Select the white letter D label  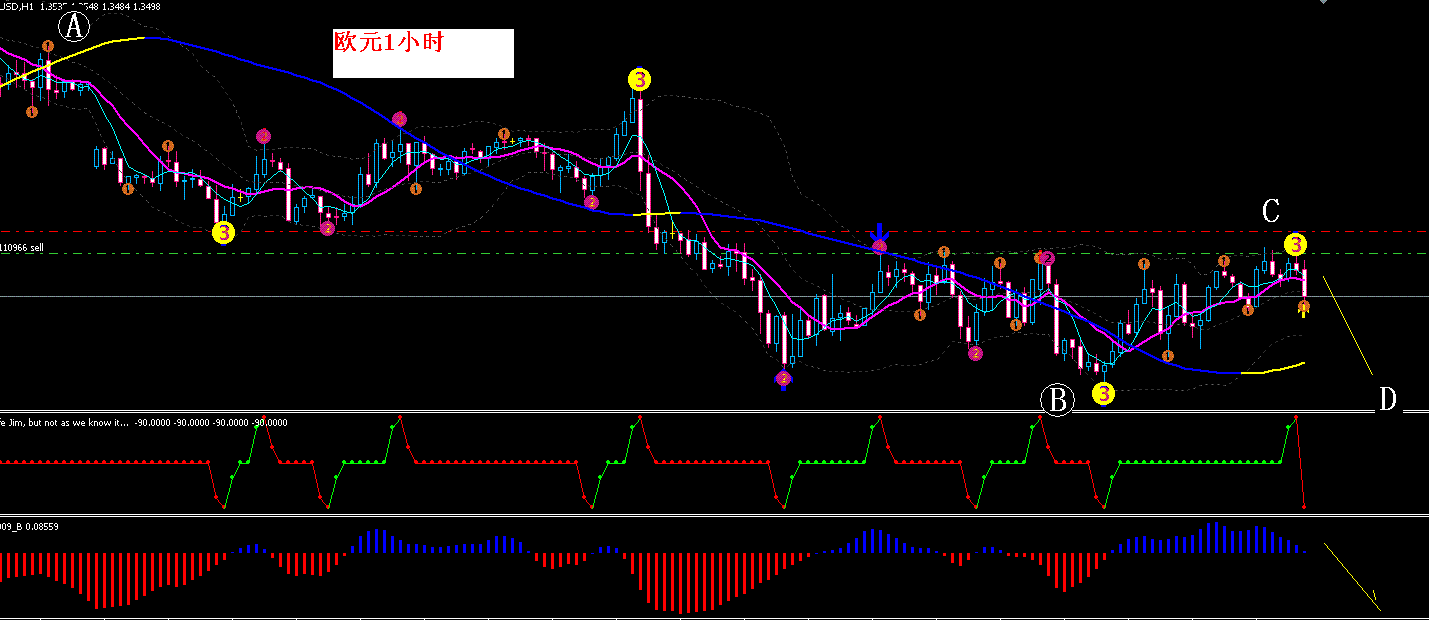[x=1387, y=400]
